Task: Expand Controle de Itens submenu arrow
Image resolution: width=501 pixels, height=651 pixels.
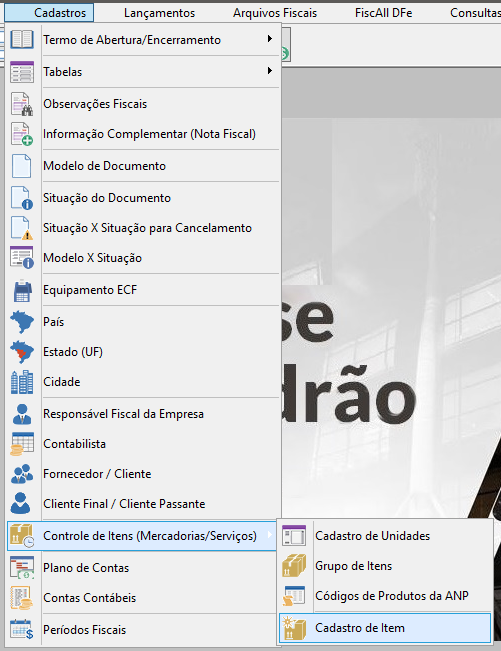Action: (270, 535)
